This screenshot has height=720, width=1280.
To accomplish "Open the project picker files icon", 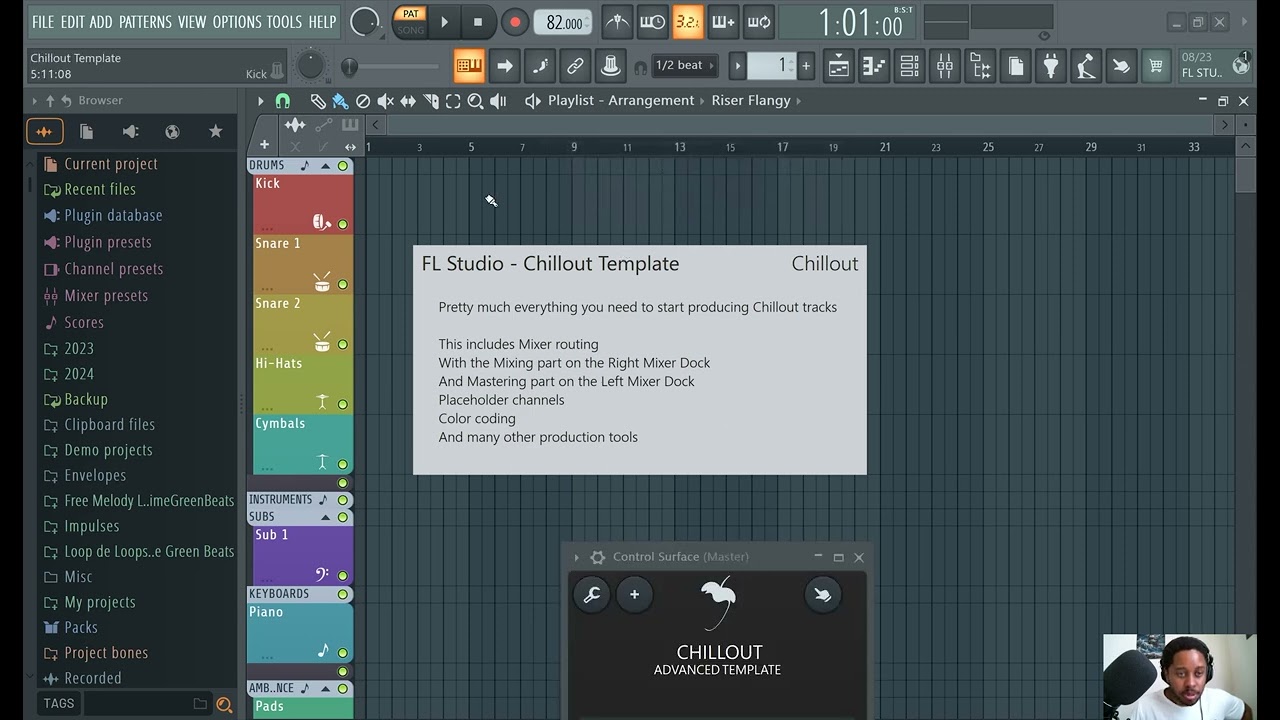I will [x=1015, y=66].
